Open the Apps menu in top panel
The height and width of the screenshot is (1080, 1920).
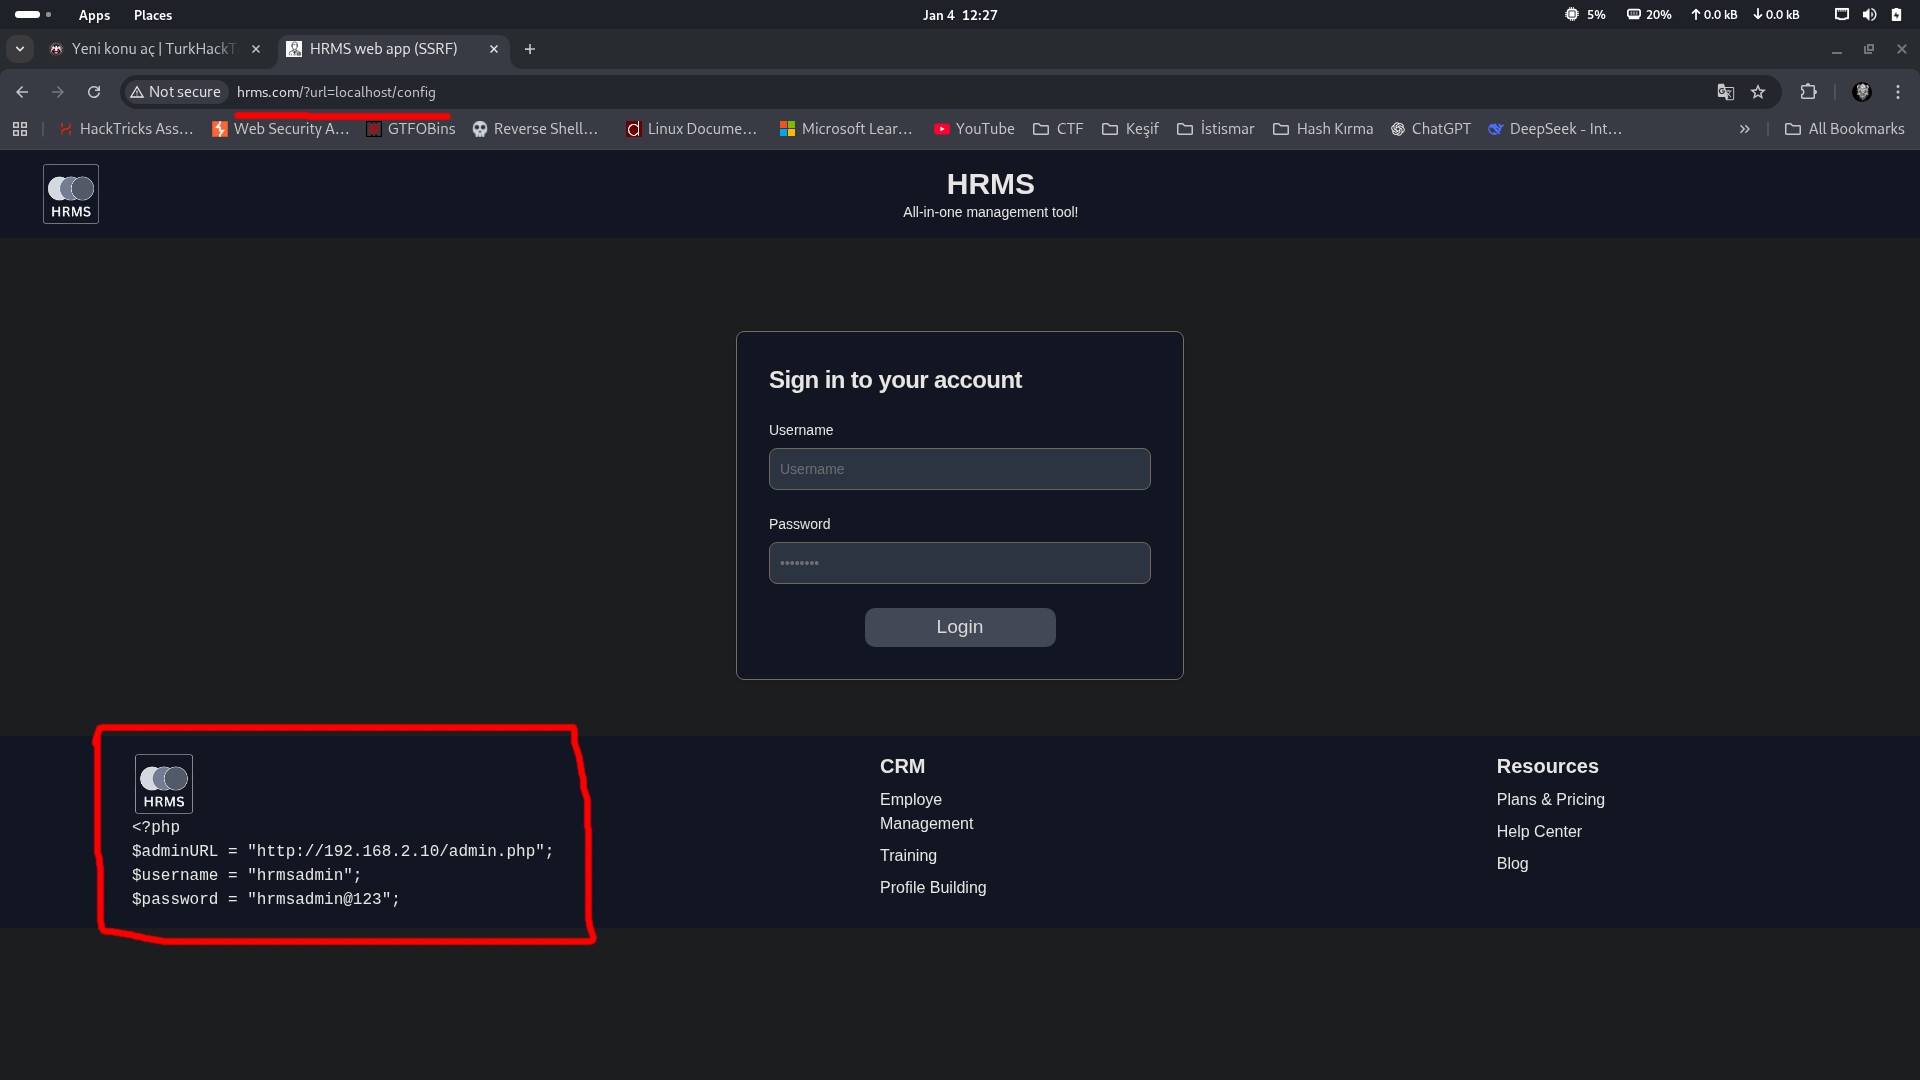pyautogui.click(x=94, y=15)
